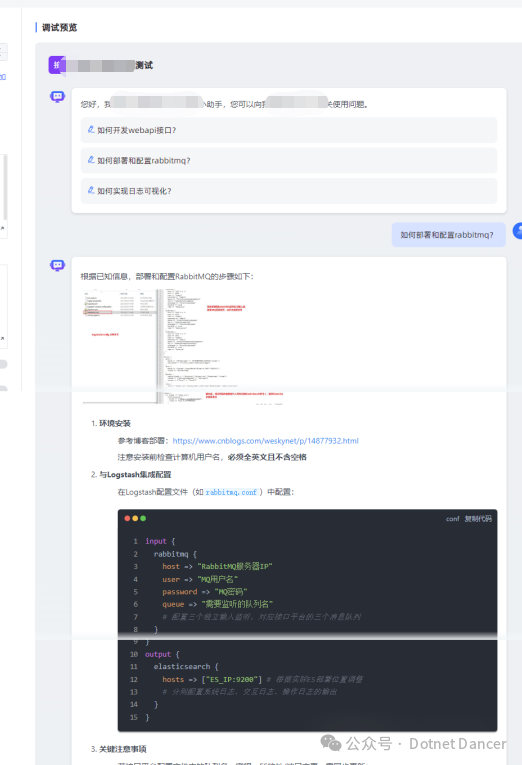The width and height of the screenshot is (522, 765).
Task: Click the pencil icon next to 如何实现日志可视化
Action: [x=91, y=190]
